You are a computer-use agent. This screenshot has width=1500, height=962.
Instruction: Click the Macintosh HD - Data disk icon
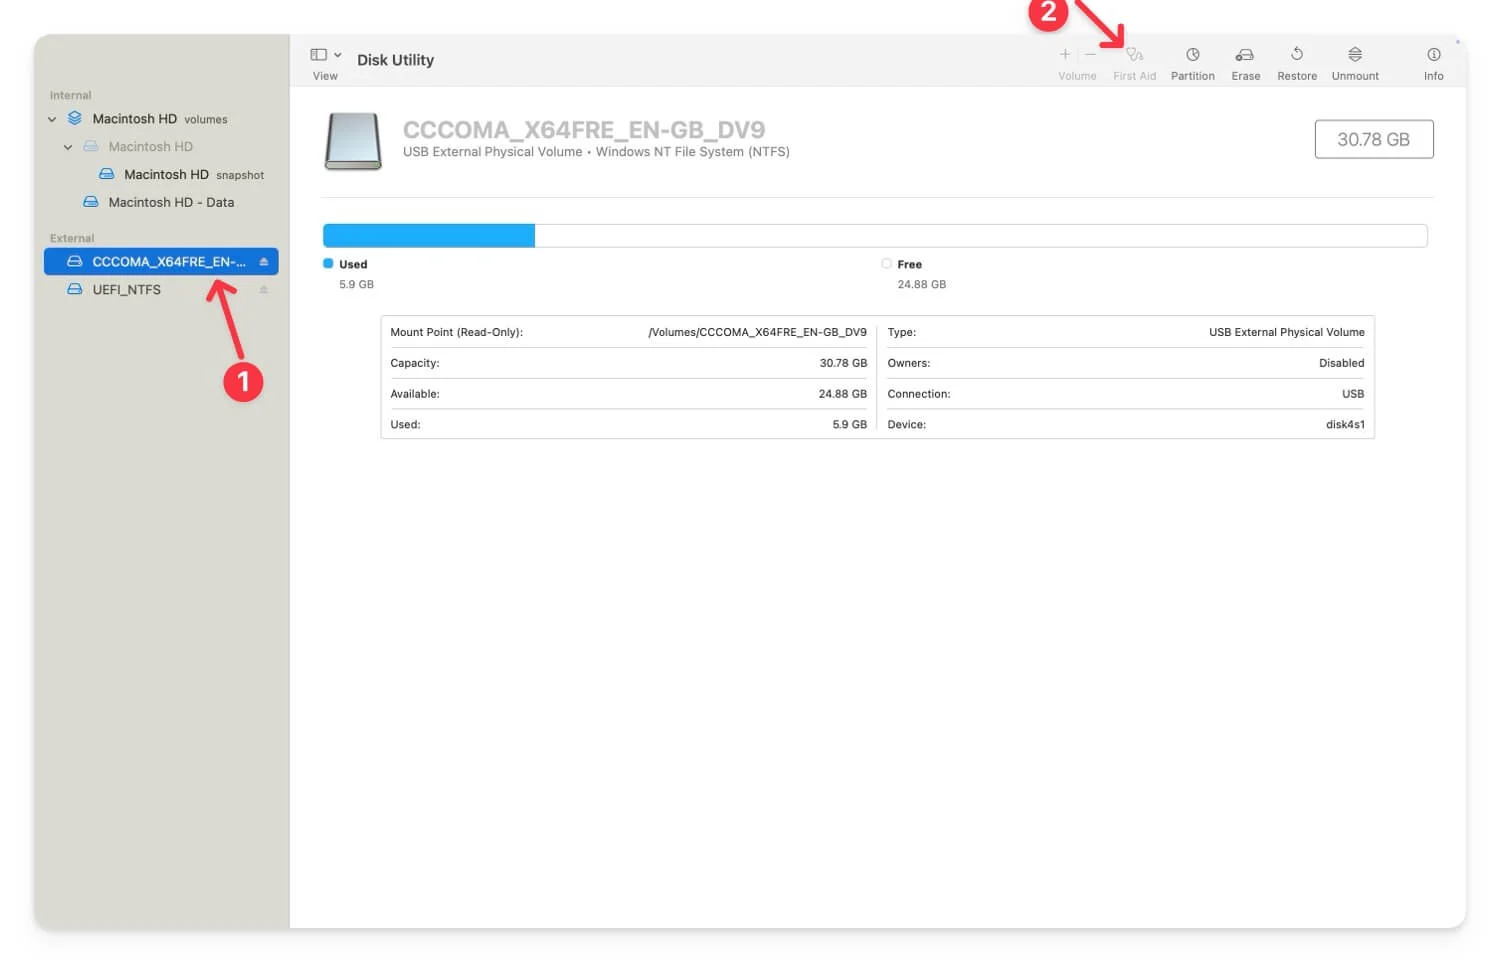[91, 202]
